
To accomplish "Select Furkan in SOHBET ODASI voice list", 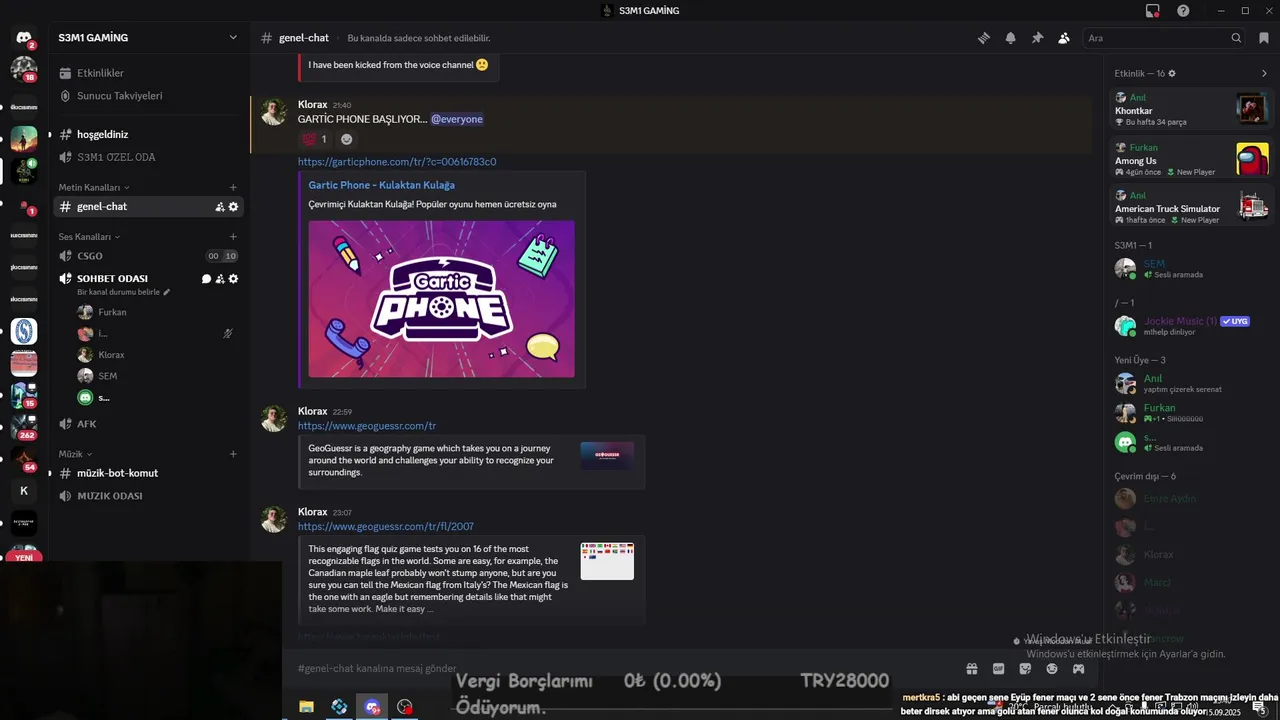I will (157, 312).
